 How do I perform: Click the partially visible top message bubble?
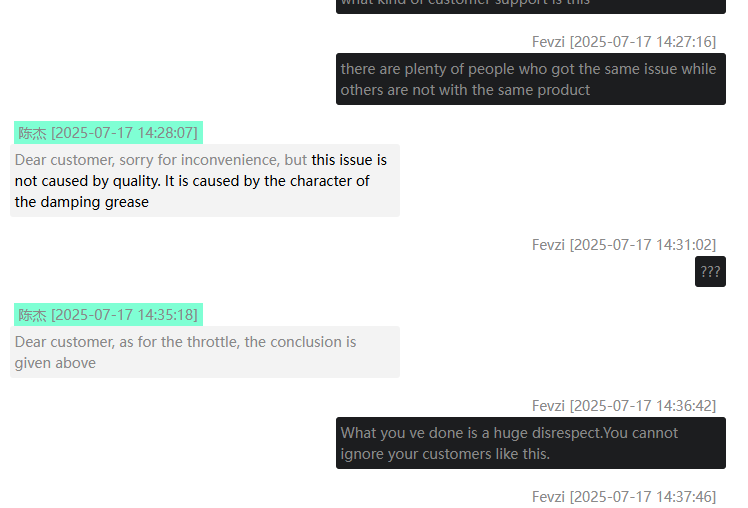coord(530,6)
